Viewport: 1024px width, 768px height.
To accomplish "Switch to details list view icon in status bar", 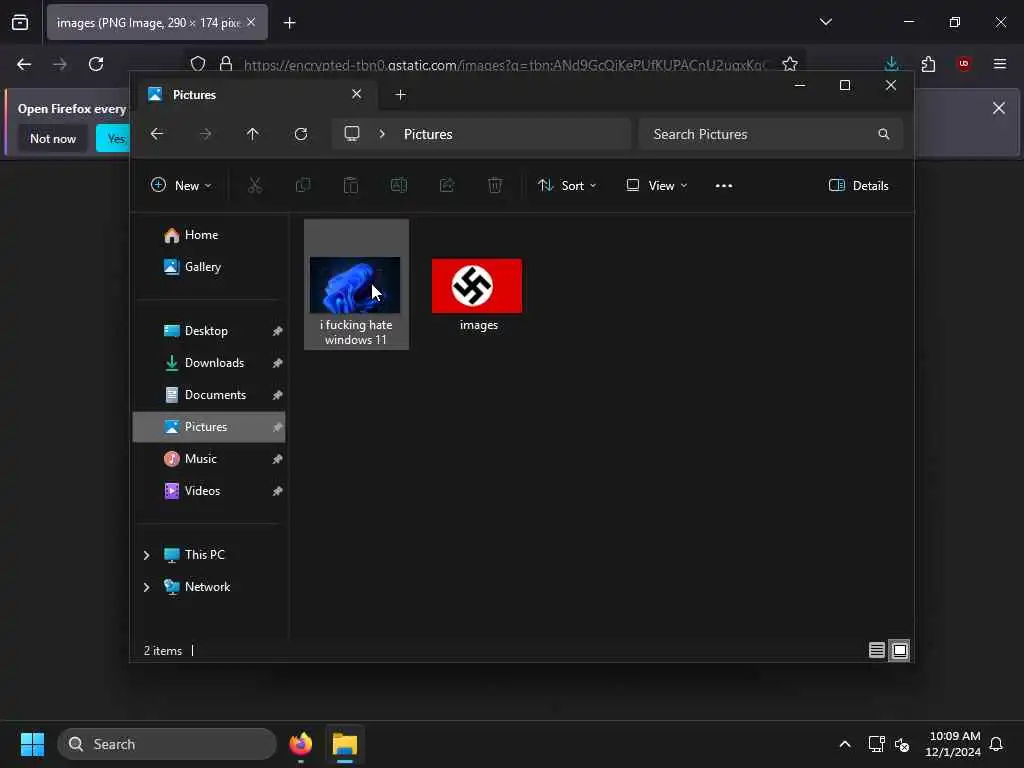I will (x=876, y=650).
